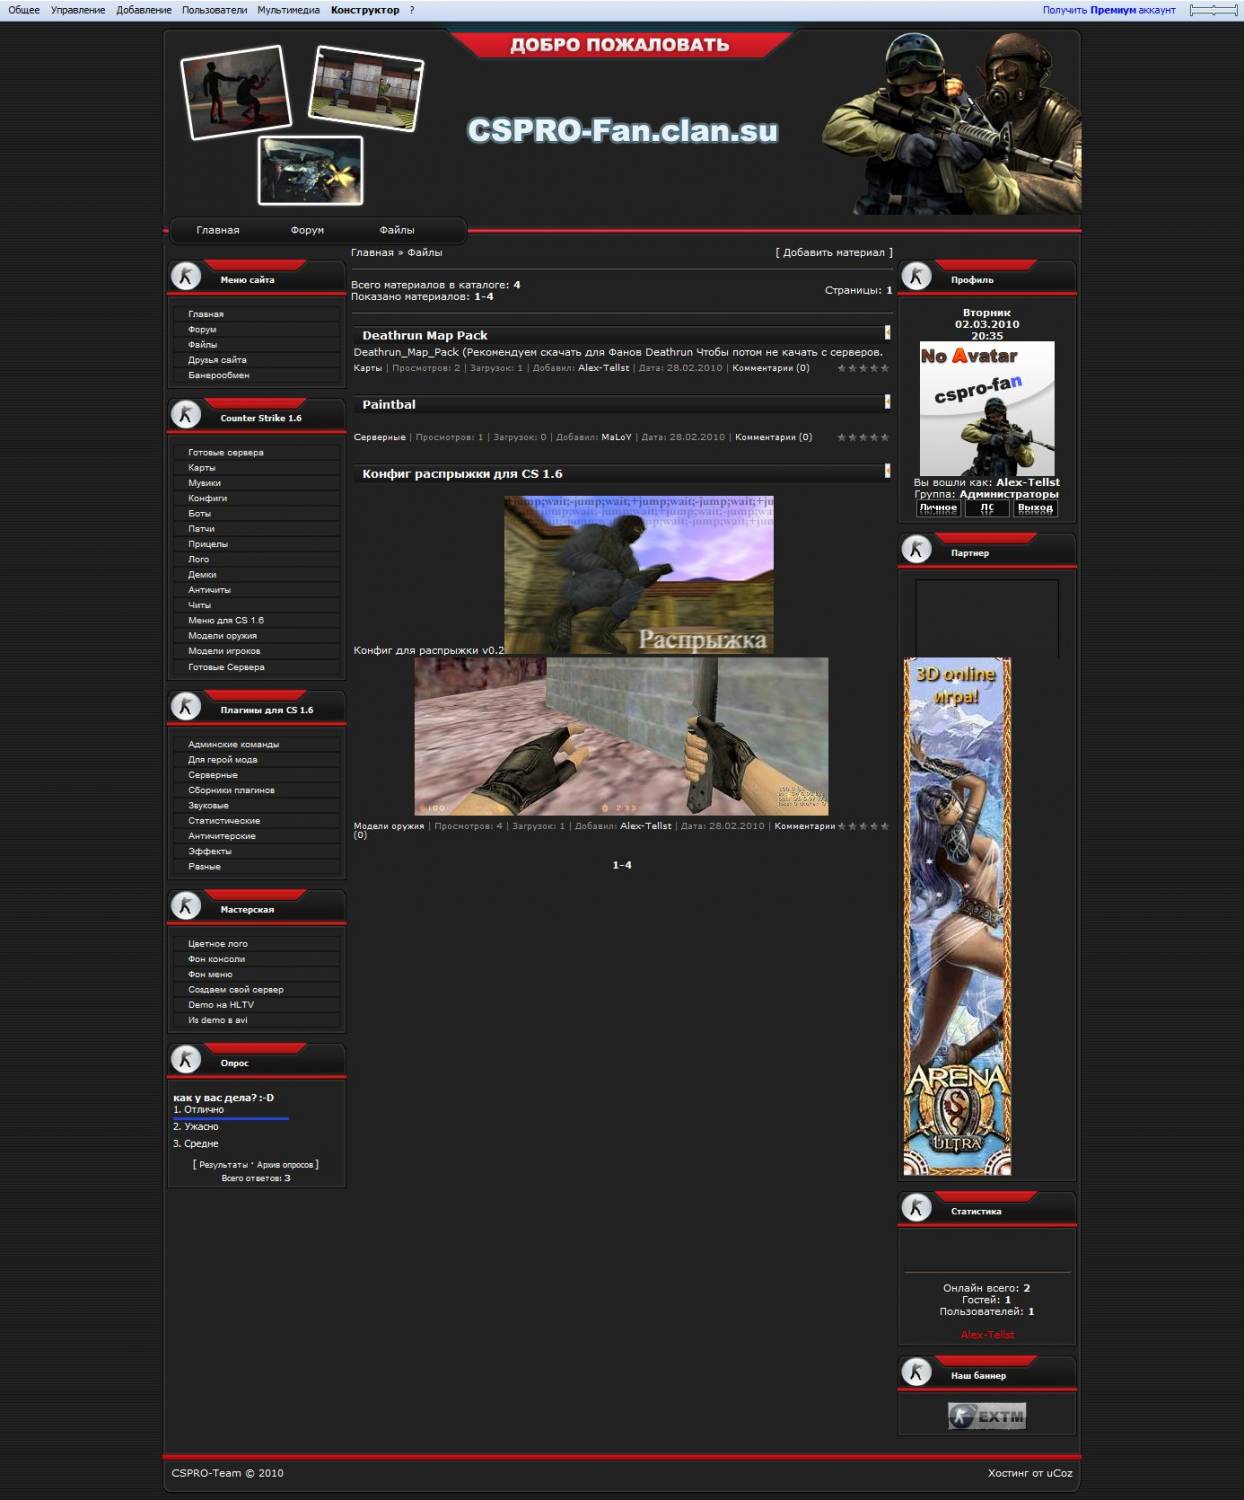Click the Личное profile button
This screenshot has width=1244, height=1500.
tap(938, 508)
